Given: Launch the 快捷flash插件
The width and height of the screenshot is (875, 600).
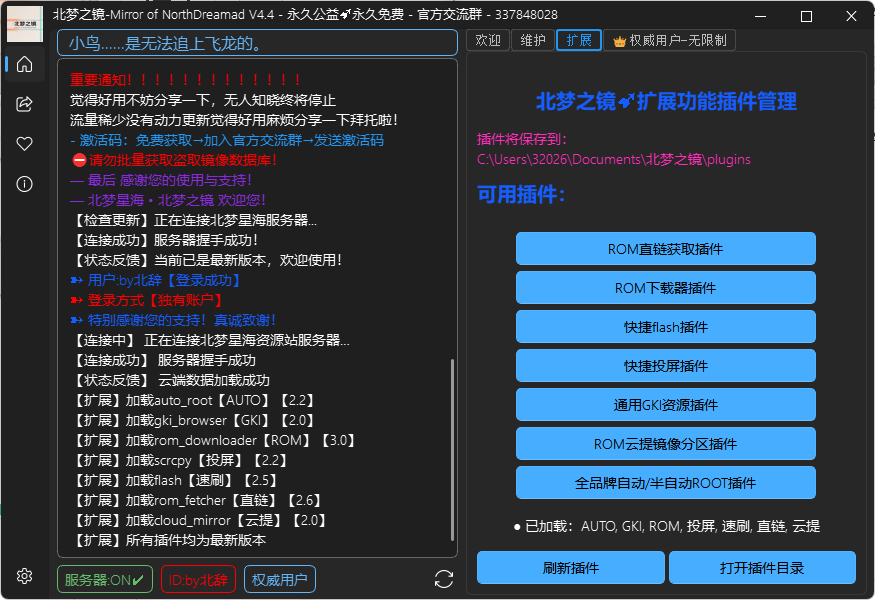Looking at the screenshot, I should [x=665, y=326].
